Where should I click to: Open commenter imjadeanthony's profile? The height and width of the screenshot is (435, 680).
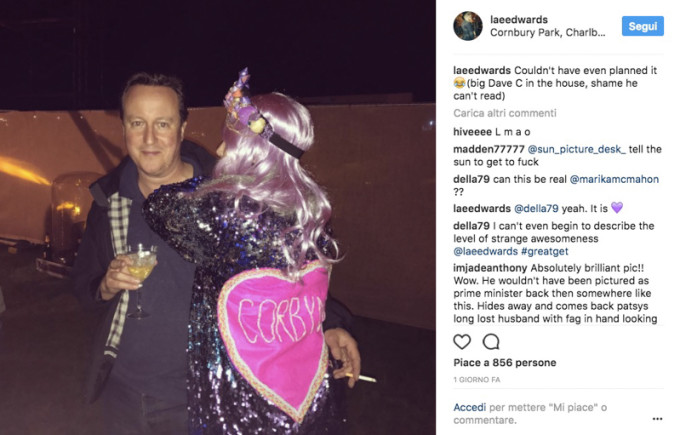(490, 268)
